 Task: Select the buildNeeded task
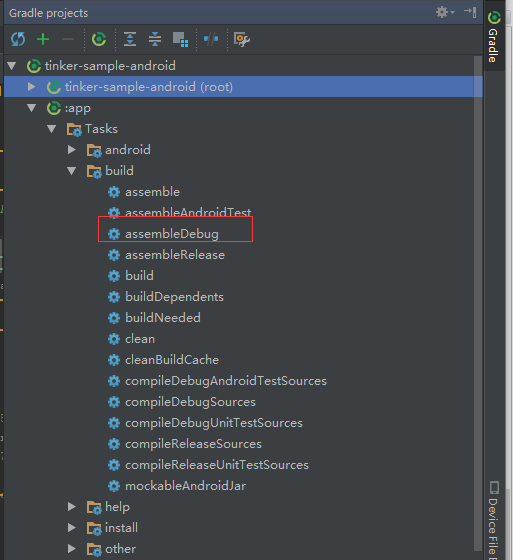coord(163,318)
